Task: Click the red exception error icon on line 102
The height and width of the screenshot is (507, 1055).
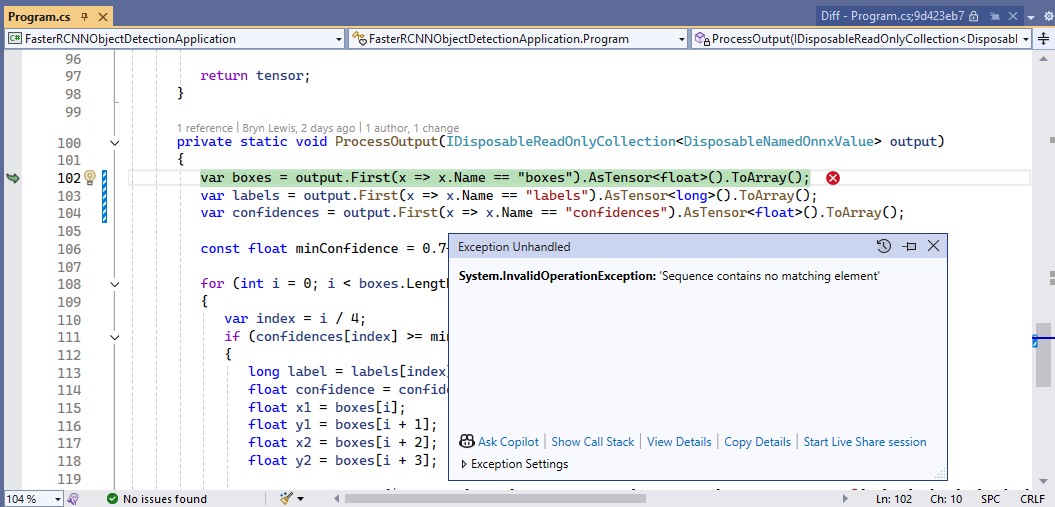Action: pos(832,178)
